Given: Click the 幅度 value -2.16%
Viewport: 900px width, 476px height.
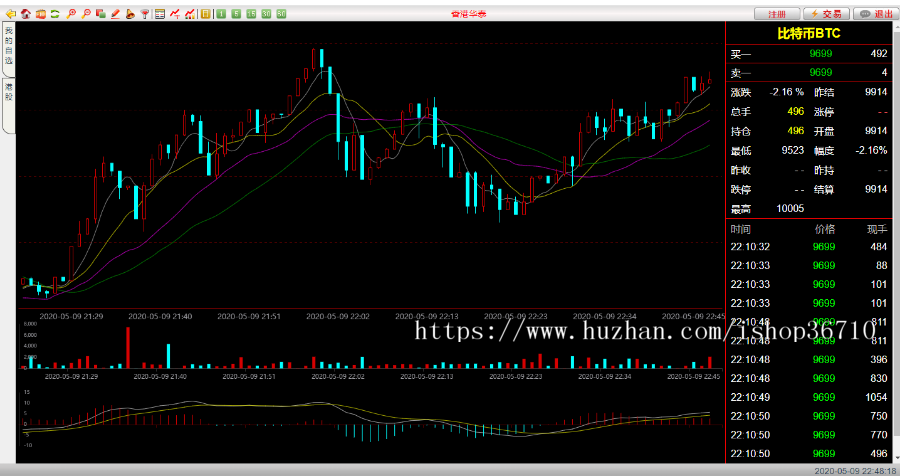Looking at the screenshot, I should [x=871, y=150].
